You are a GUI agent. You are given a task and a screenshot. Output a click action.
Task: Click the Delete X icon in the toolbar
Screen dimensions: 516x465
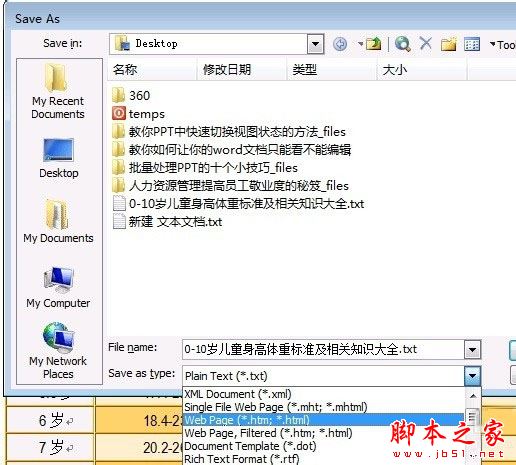426,43
